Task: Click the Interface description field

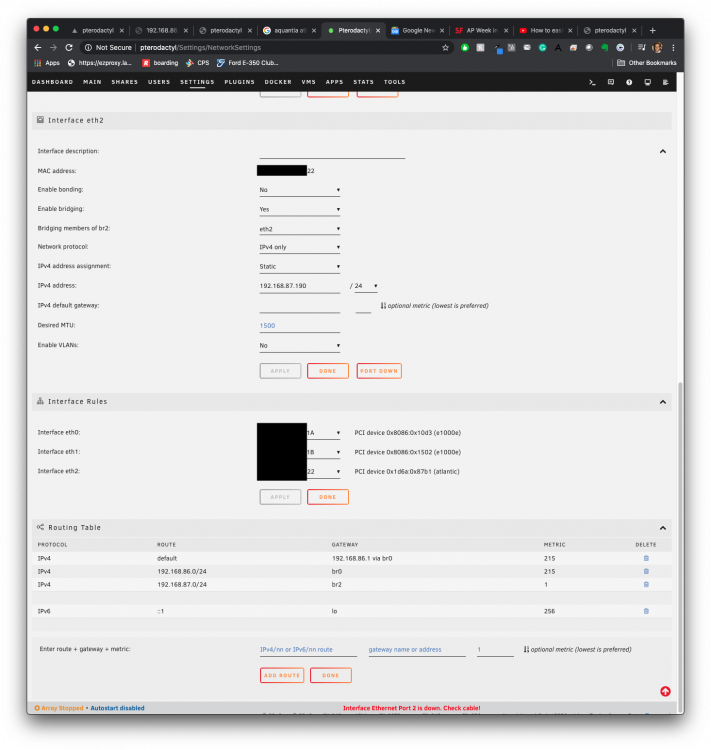Action: click(332, 152)
